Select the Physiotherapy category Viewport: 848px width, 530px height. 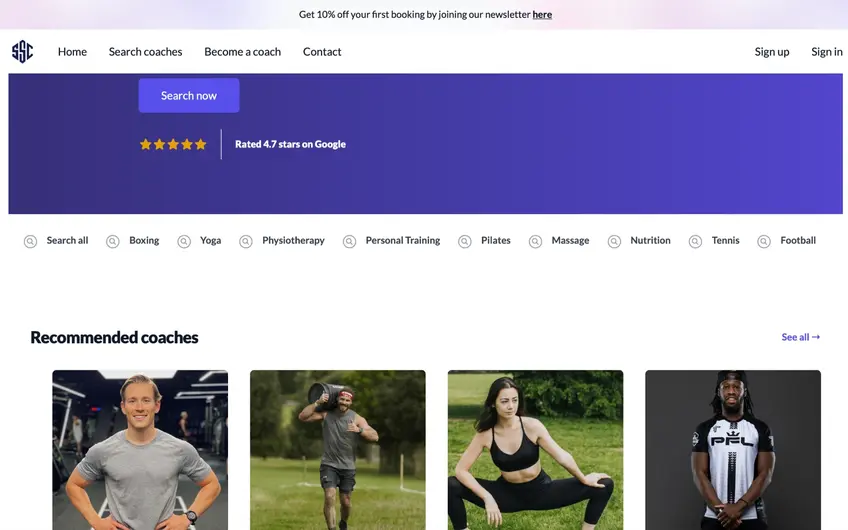point(293,240)
